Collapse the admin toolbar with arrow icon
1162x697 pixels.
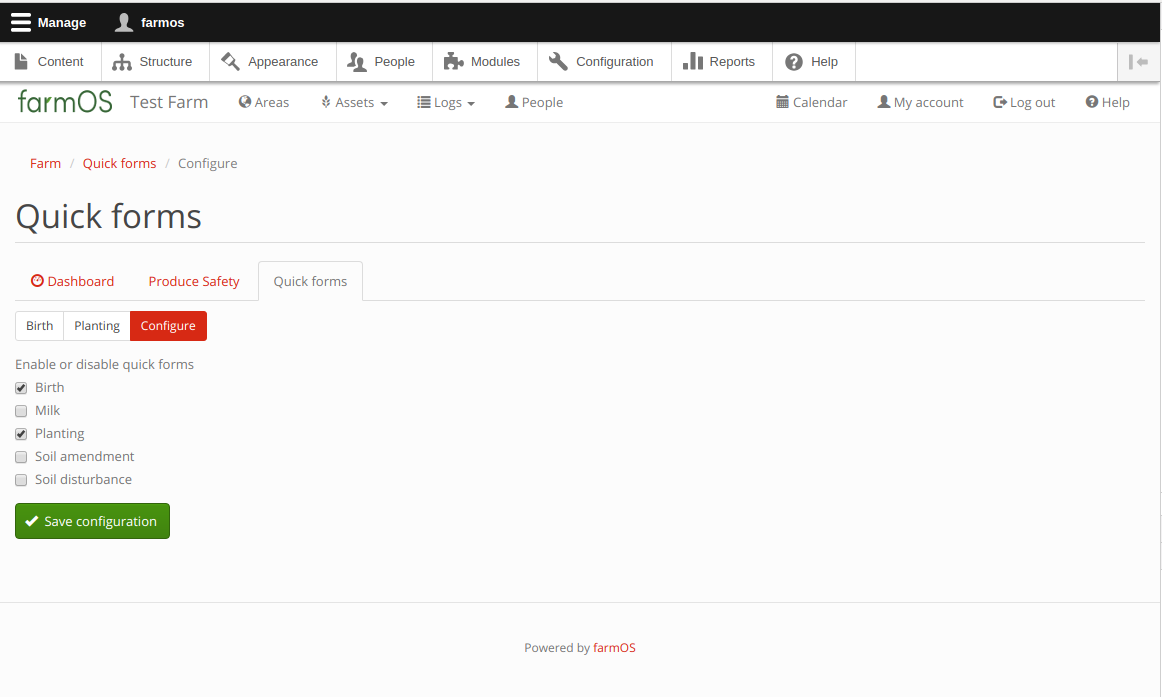[1138, 62]
